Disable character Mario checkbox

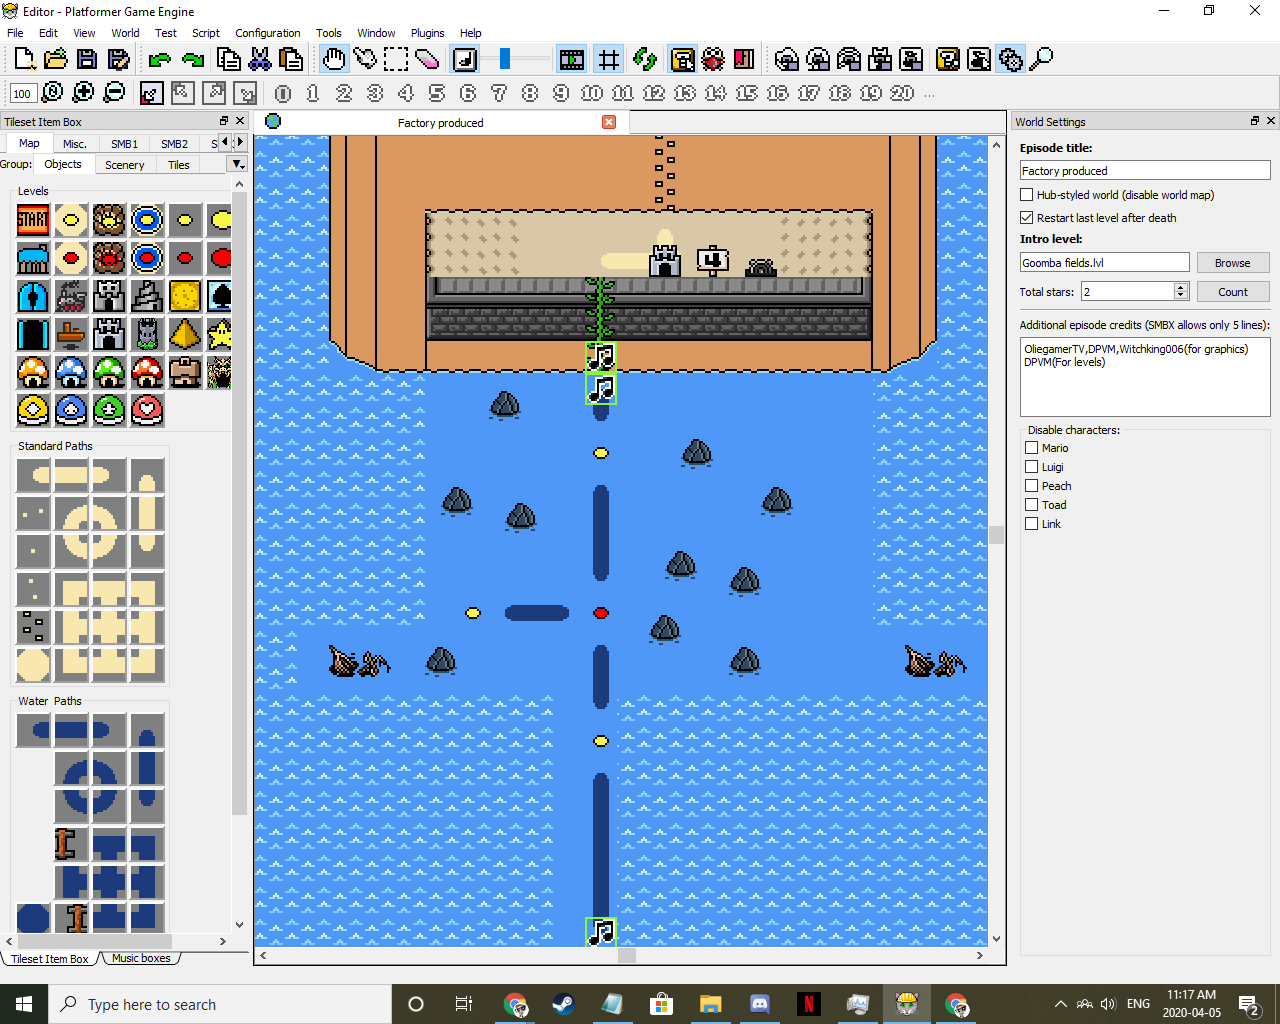1032,448
